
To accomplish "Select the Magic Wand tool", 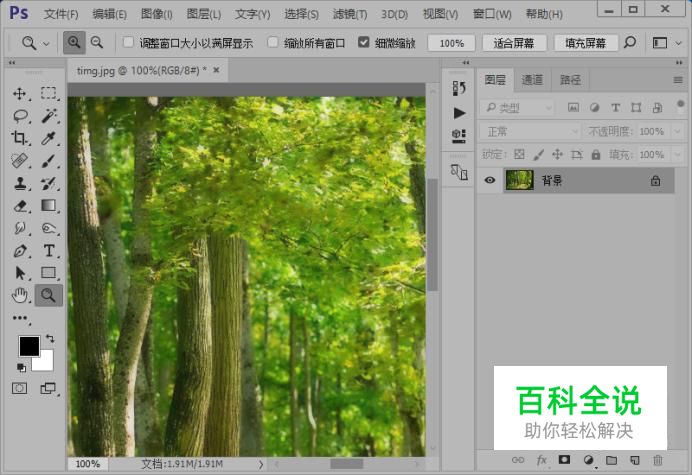I will 49,116.
